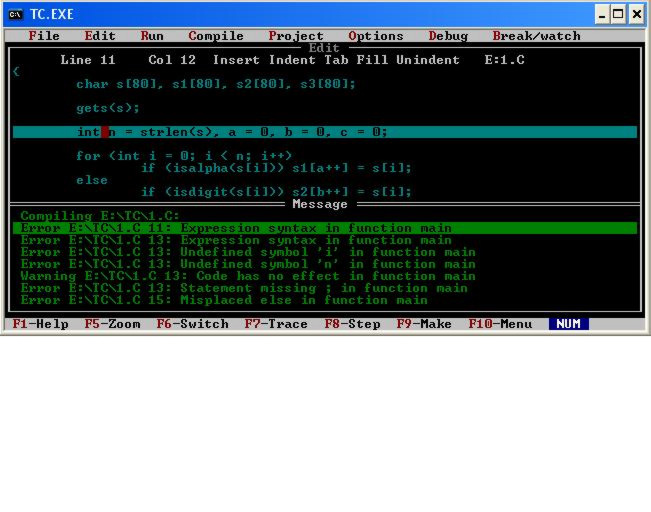The image size is (651, 512).
Task: Open the Options menu
Action: pyautogui.click(x=376, y=36)
